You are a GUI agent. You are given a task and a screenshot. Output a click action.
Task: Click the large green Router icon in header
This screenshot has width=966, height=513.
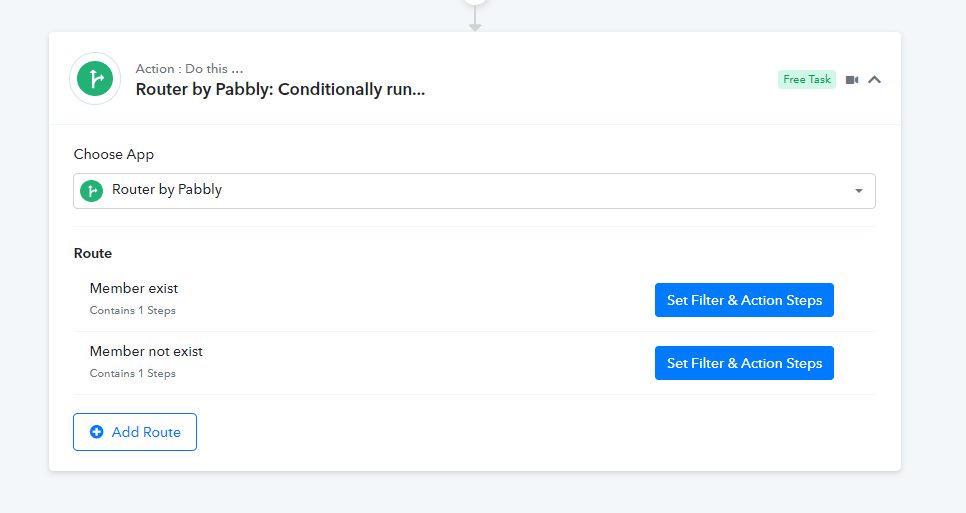pyautogui.click(x=95, y=79)
